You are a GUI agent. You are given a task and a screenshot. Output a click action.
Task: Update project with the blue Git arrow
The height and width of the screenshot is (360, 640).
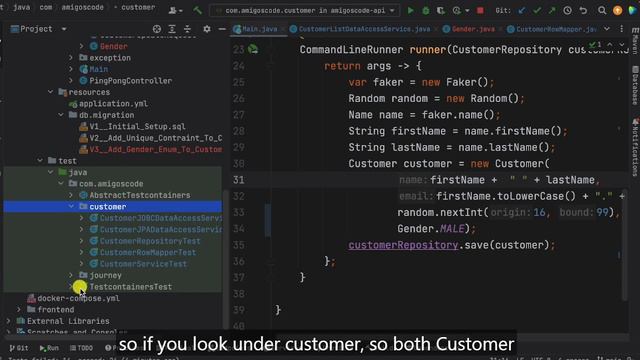click(x=522, y=11)
